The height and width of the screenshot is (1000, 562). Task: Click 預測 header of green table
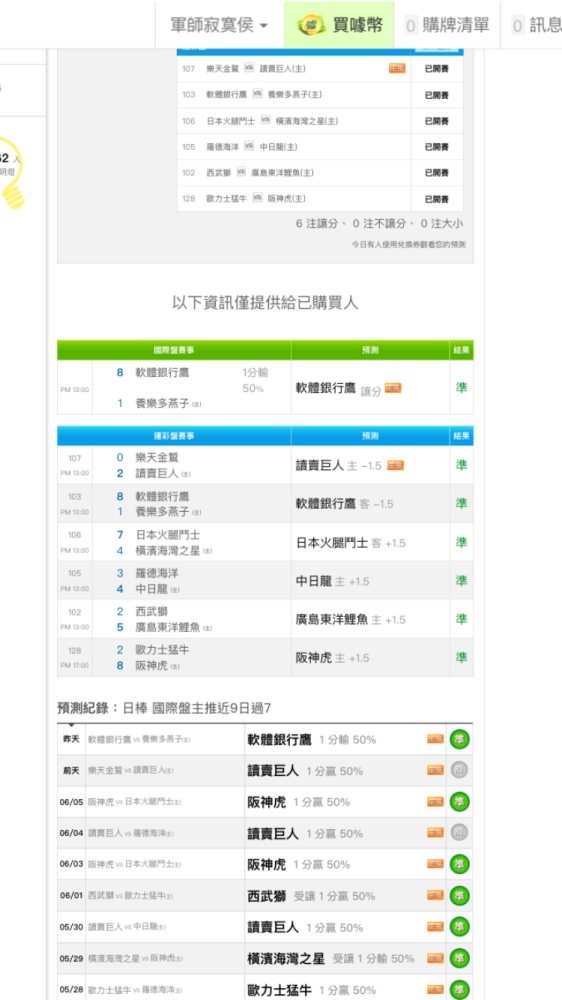pos(370,350)
